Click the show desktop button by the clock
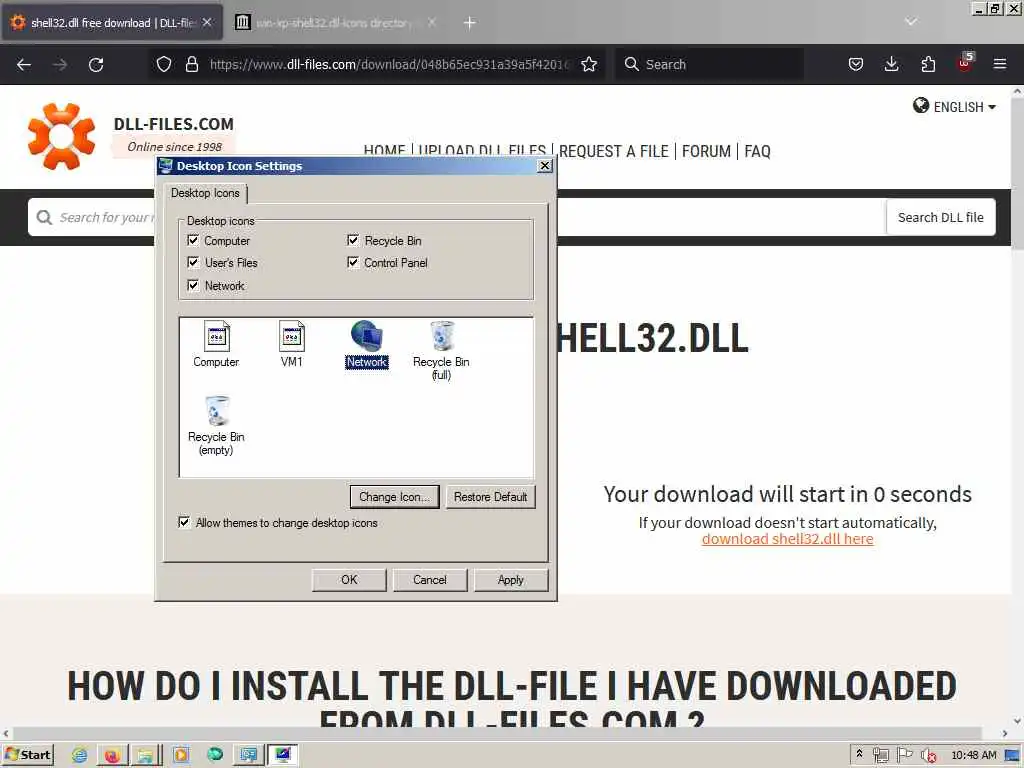Viewport: 1024px width, 768px height. pyautogui.click(x=1013, y=756)
